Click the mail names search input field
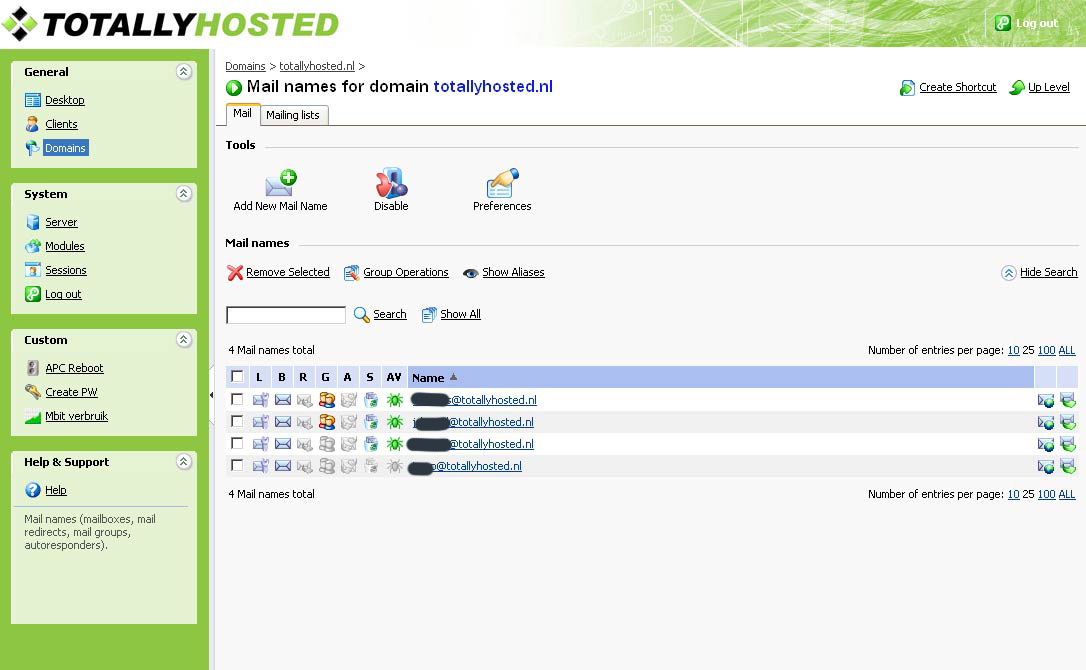 [x=286, y=315]
